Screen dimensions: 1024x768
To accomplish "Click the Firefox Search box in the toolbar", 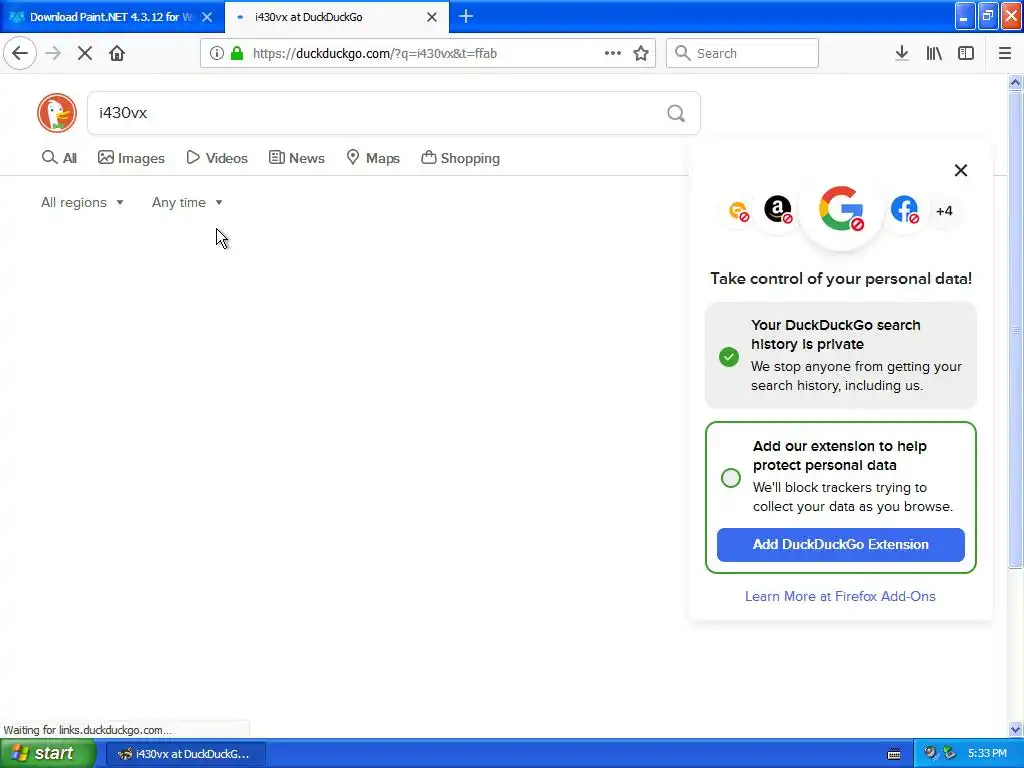I will pos(742,53).
